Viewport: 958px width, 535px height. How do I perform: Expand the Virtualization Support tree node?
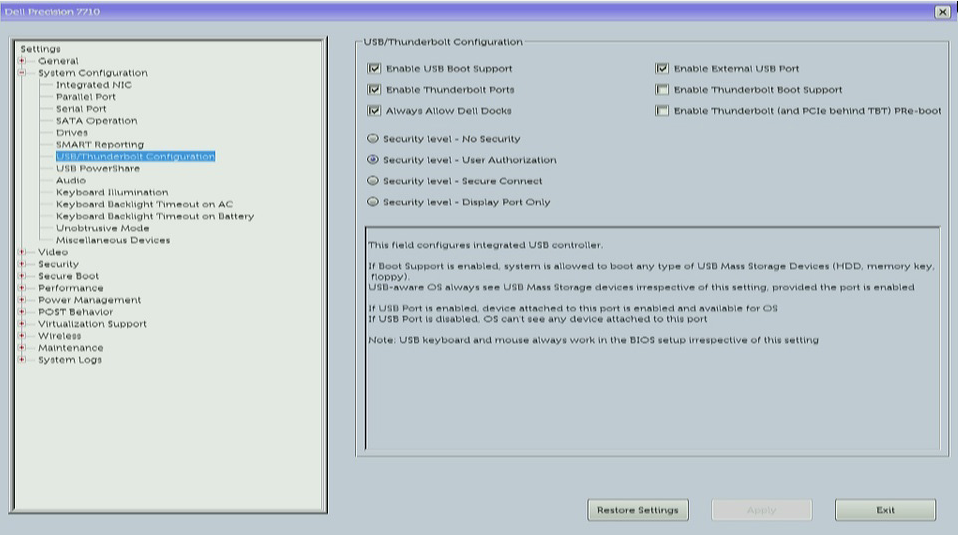click(x=21, y=324)
